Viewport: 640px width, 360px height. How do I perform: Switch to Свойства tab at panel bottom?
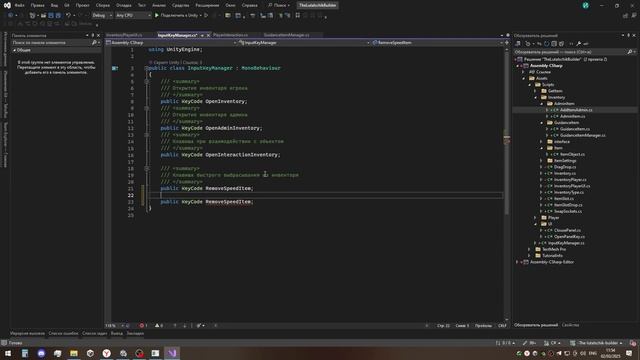(x=570, y=325)
